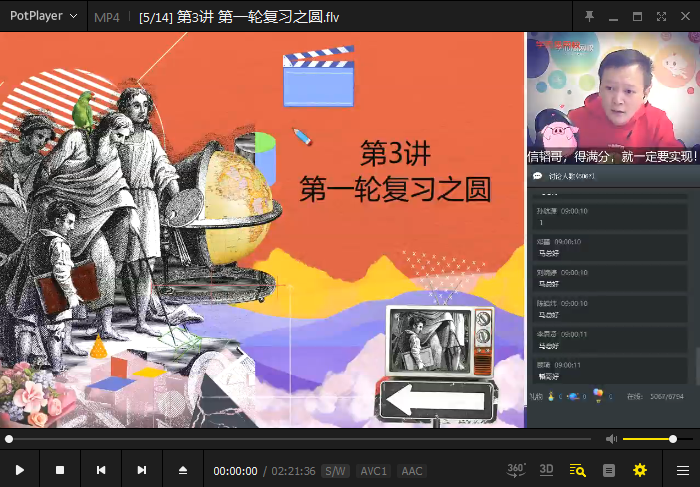
Task: Open the chapter/bookmark list icon
Action: point(608,470)
